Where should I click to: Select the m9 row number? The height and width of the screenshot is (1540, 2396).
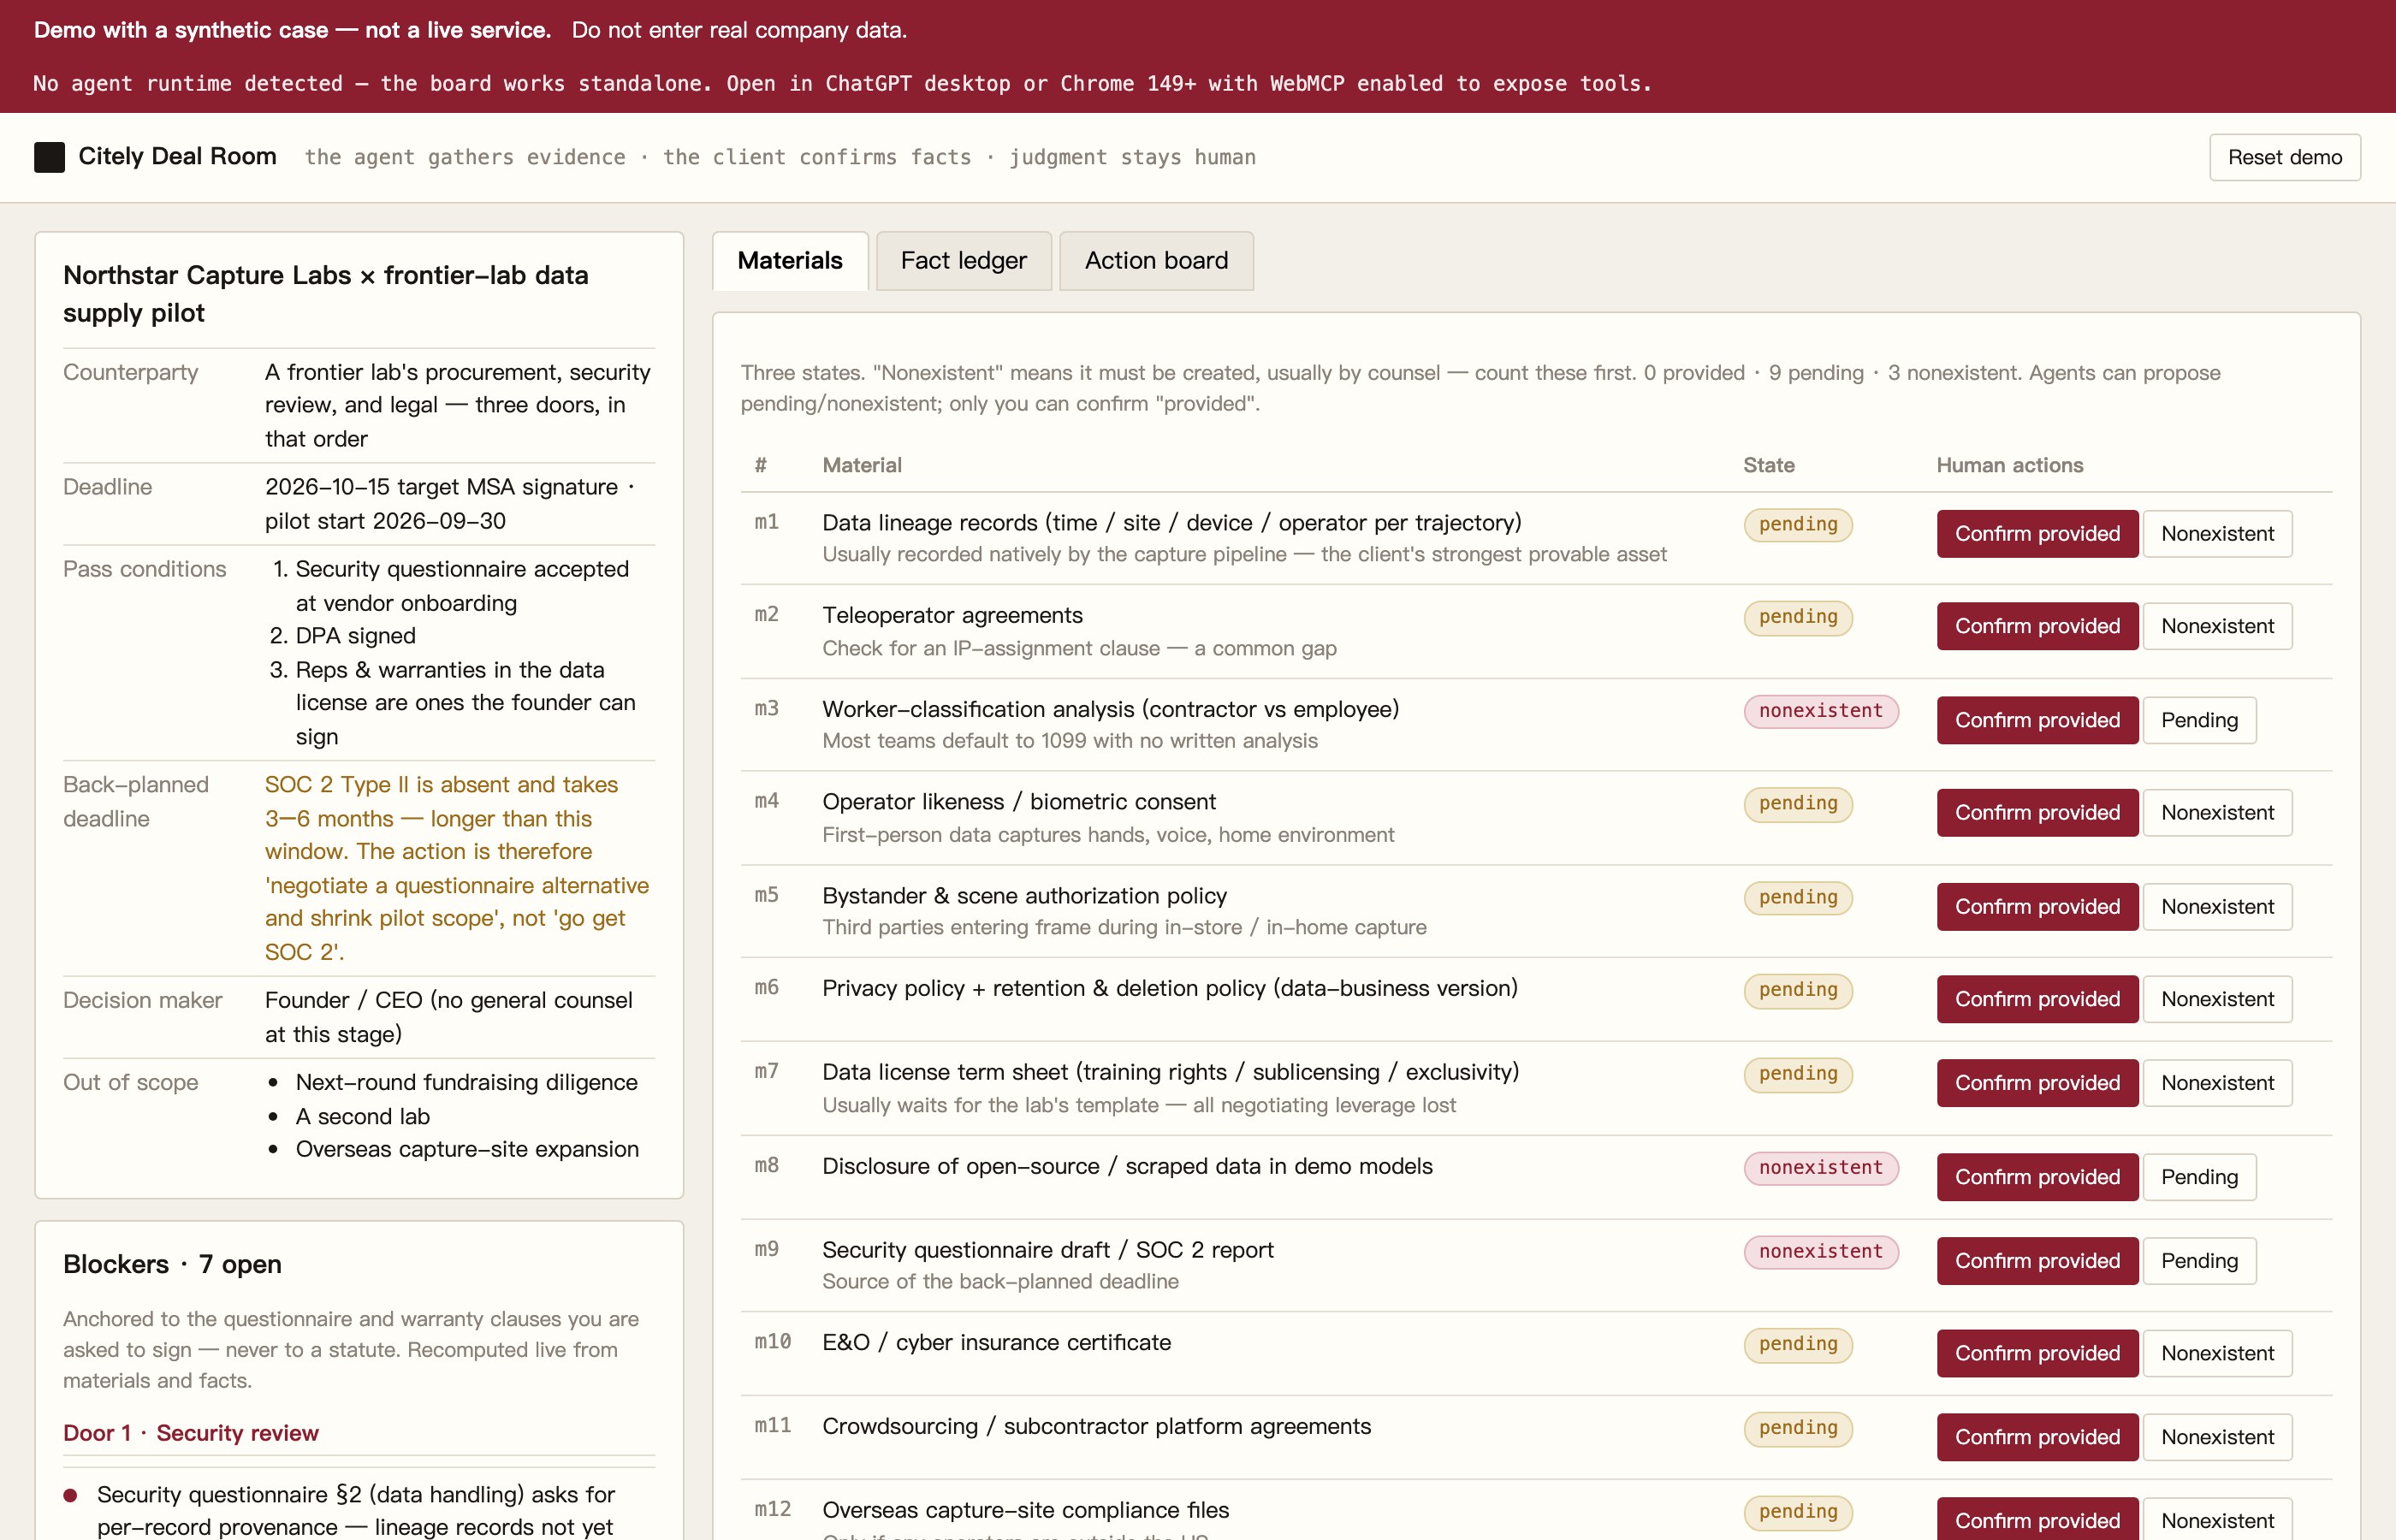(x=766, y=1249)
